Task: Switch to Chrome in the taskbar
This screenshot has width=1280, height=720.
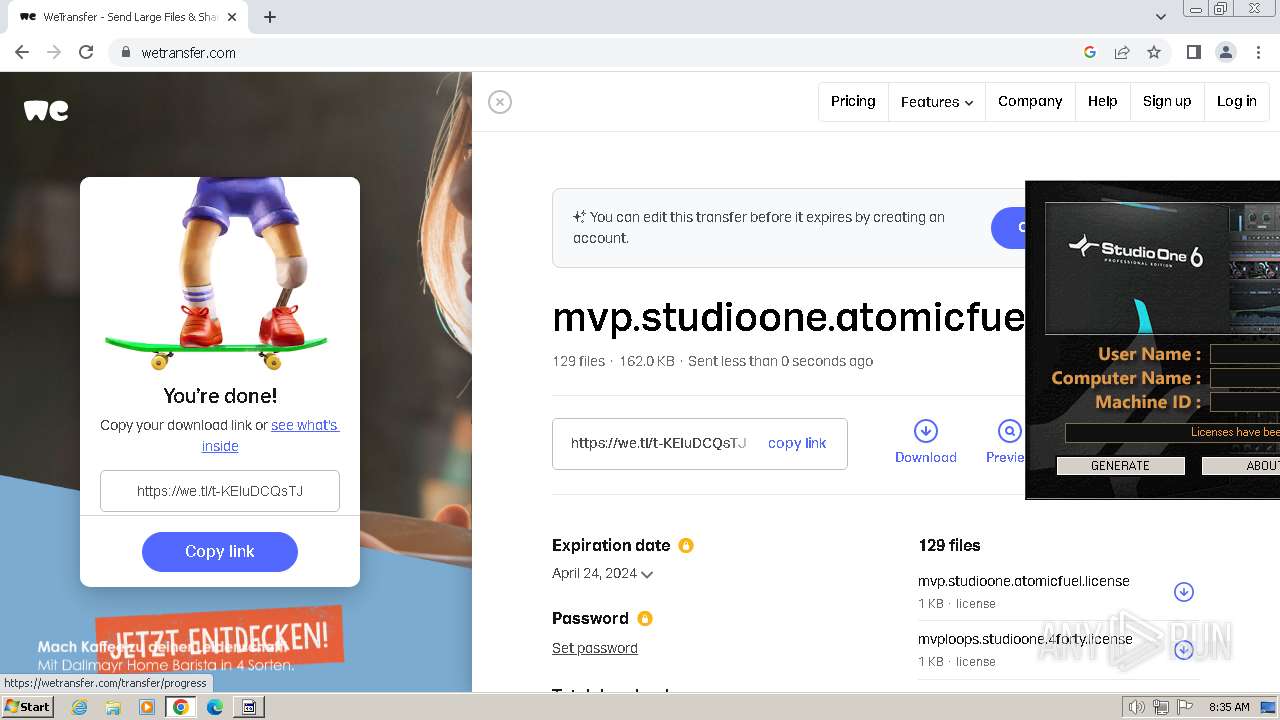Action: point(181,707)
